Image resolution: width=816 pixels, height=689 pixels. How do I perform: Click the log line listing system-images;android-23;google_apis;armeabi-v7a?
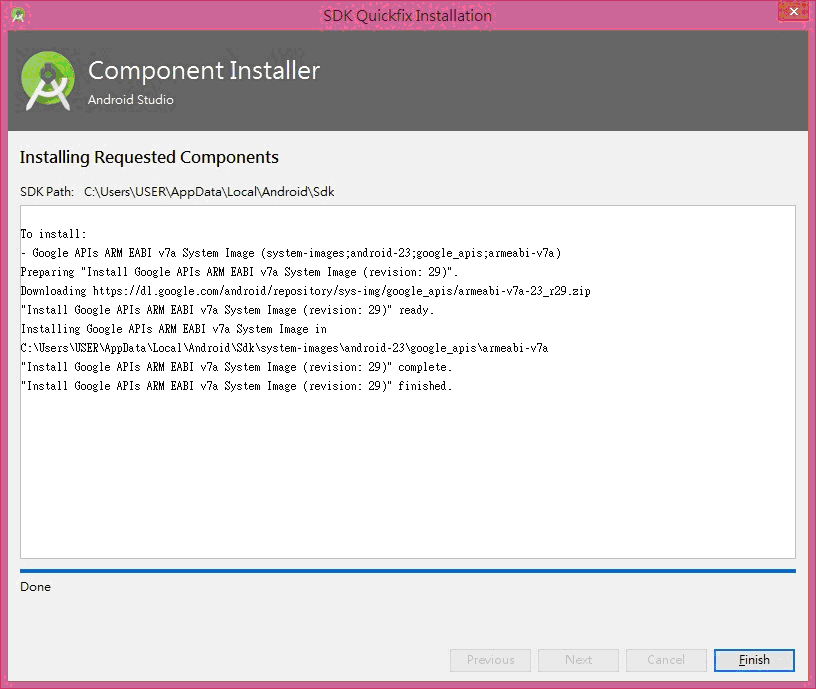click(x=291, y=253)
